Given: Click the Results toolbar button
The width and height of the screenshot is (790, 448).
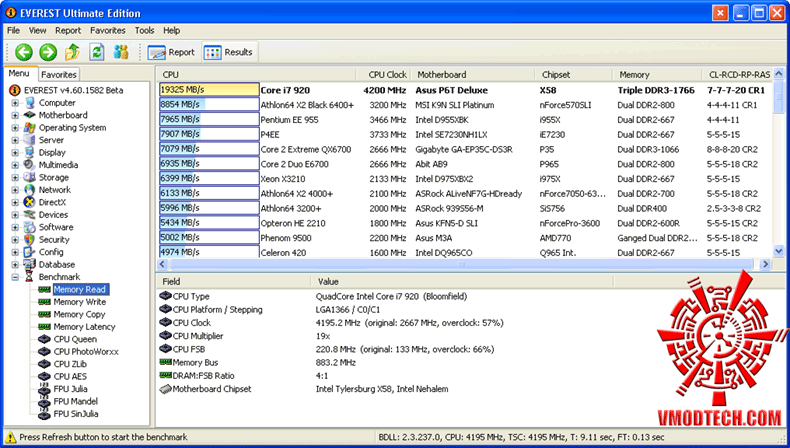Looking at the screenshot, I should [x=228, y=52].
